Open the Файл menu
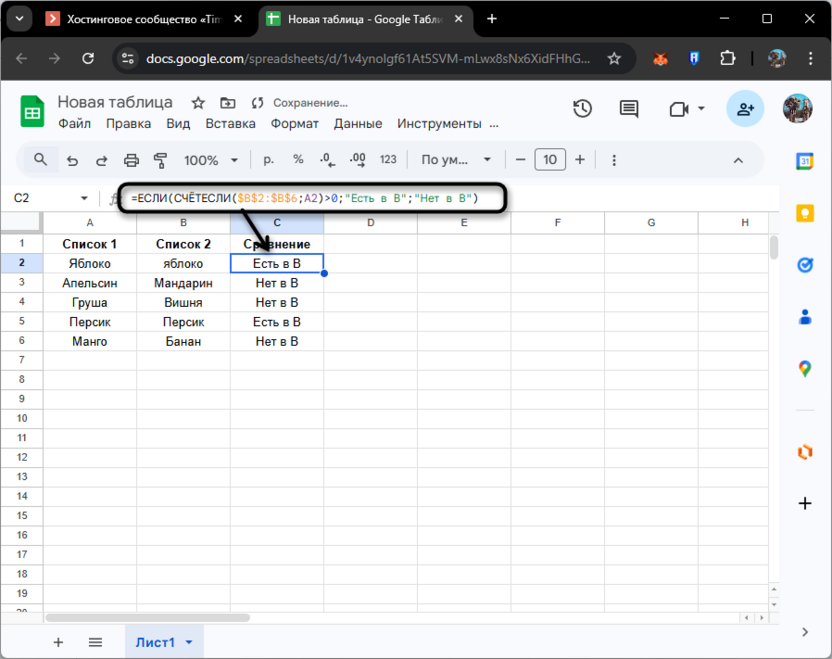The width and height of the screenshot is (832, 659). 74,124
